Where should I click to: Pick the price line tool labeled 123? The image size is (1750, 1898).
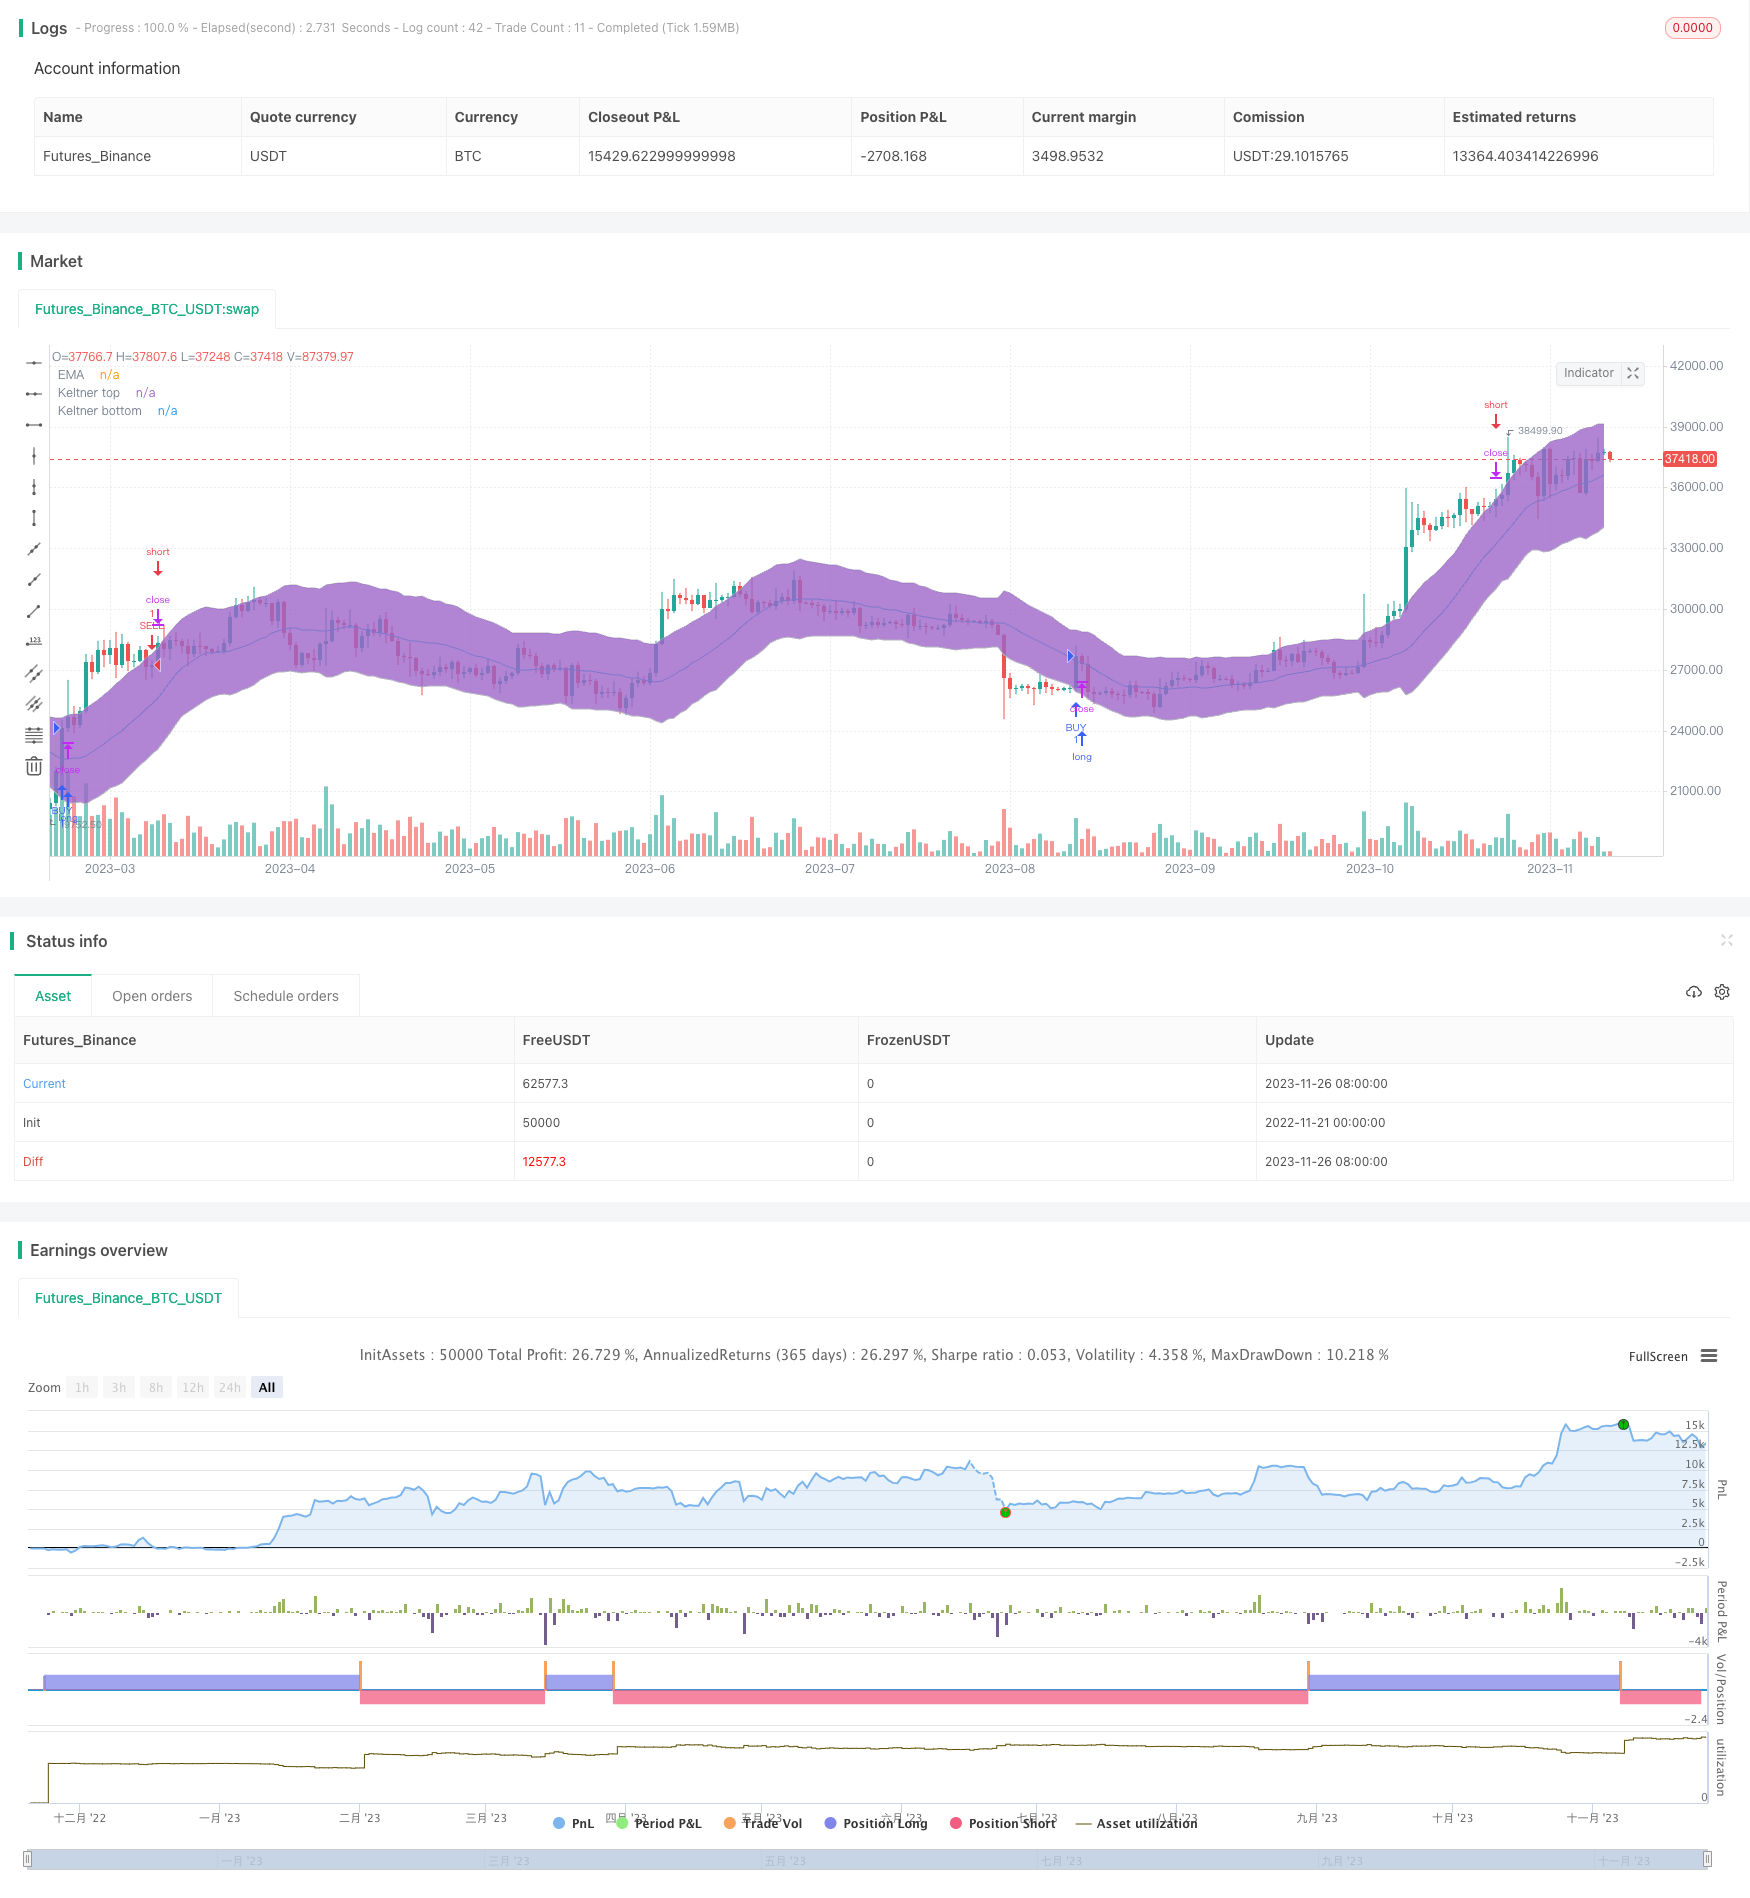pos(34,642)
